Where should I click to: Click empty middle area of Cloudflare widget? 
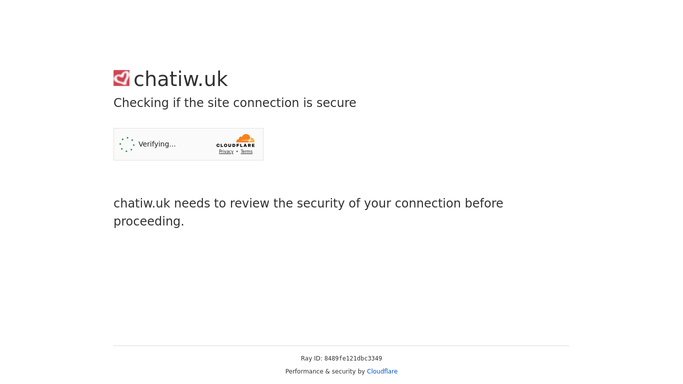click(196, 144)
